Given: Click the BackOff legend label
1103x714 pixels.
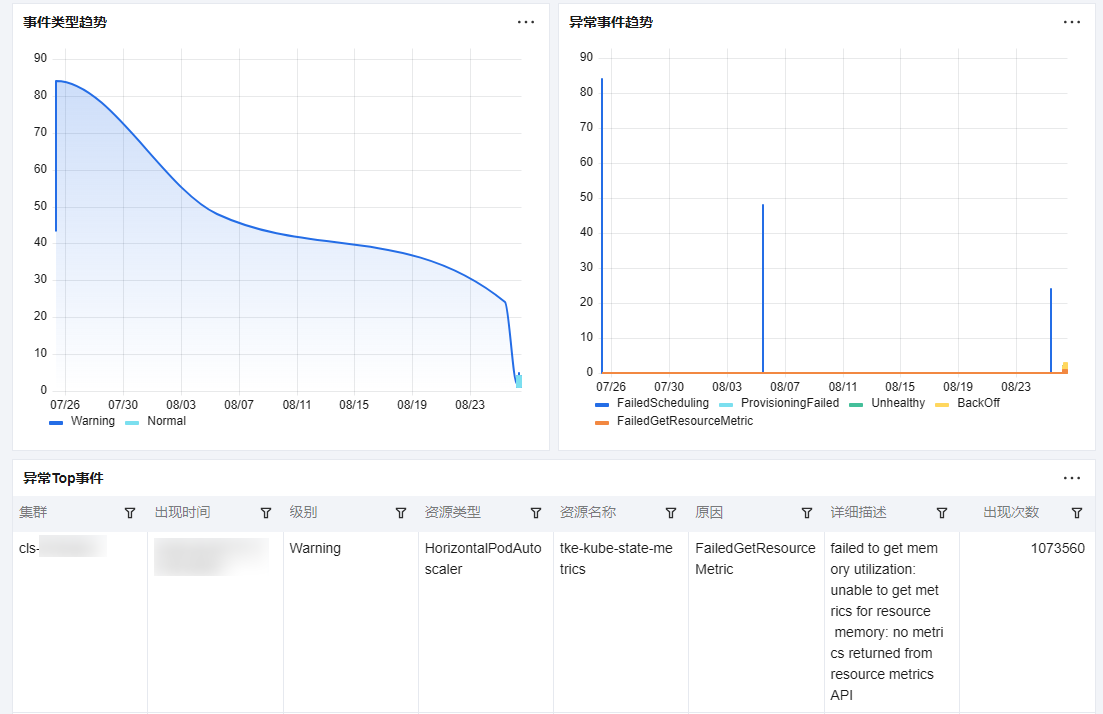Looking at the screenshot, I should [x=978, y=403].
